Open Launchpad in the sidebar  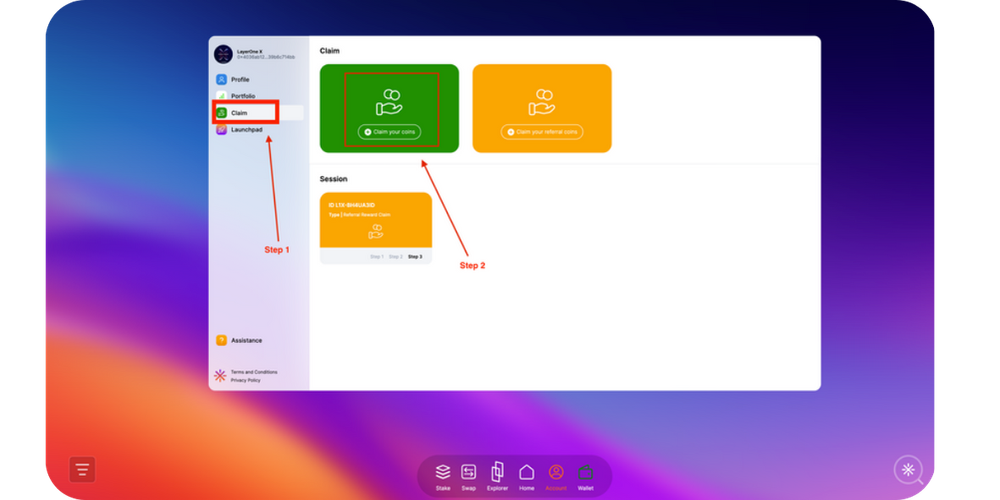[245, 130]
